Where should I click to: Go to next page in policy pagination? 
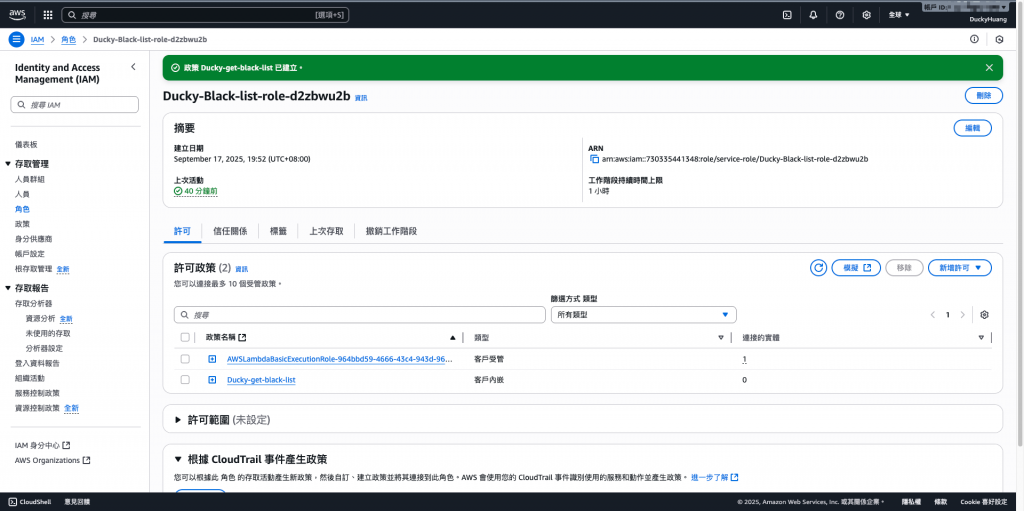pos(963,314)
